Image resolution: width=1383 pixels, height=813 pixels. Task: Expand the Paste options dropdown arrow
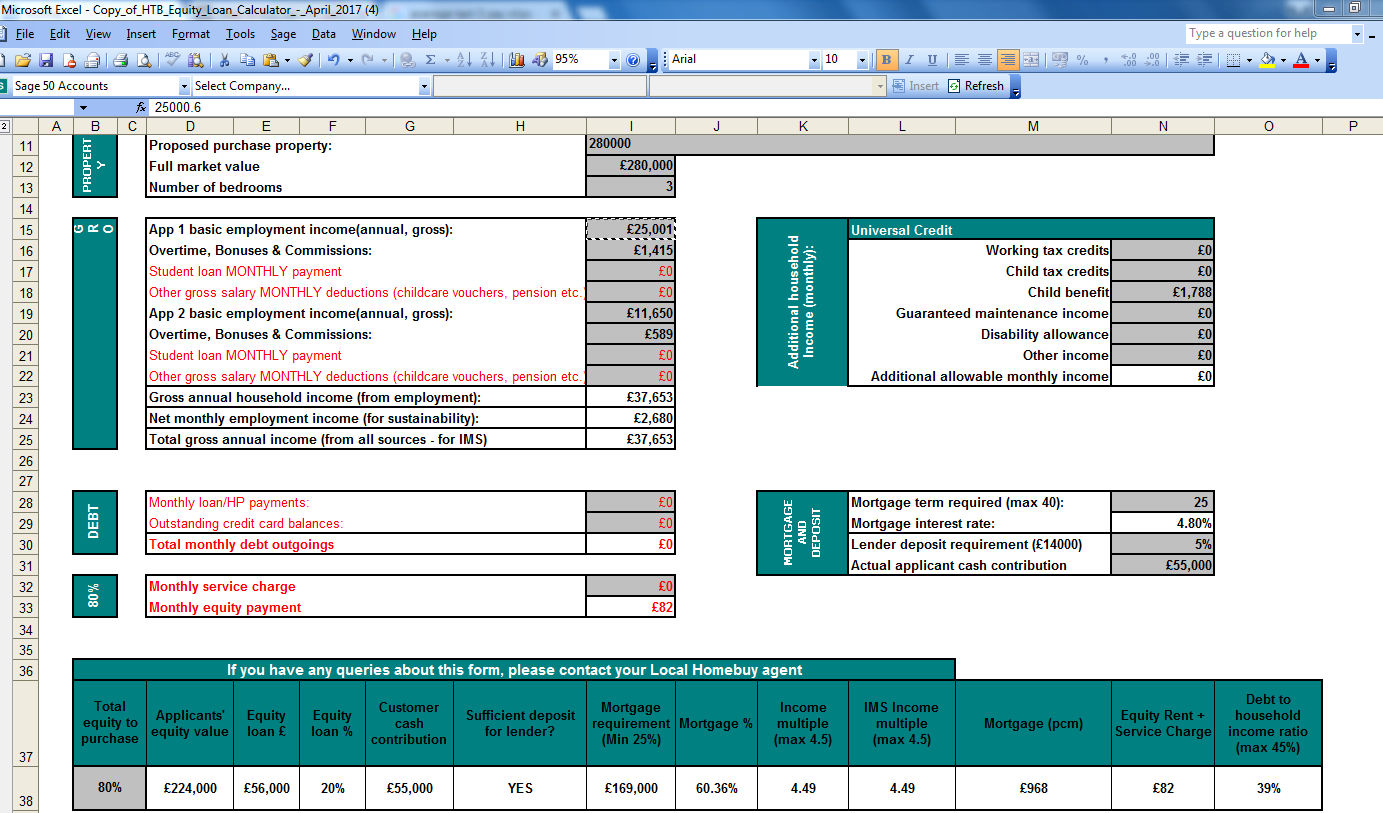pyautogui.click(x=287, y=60)
